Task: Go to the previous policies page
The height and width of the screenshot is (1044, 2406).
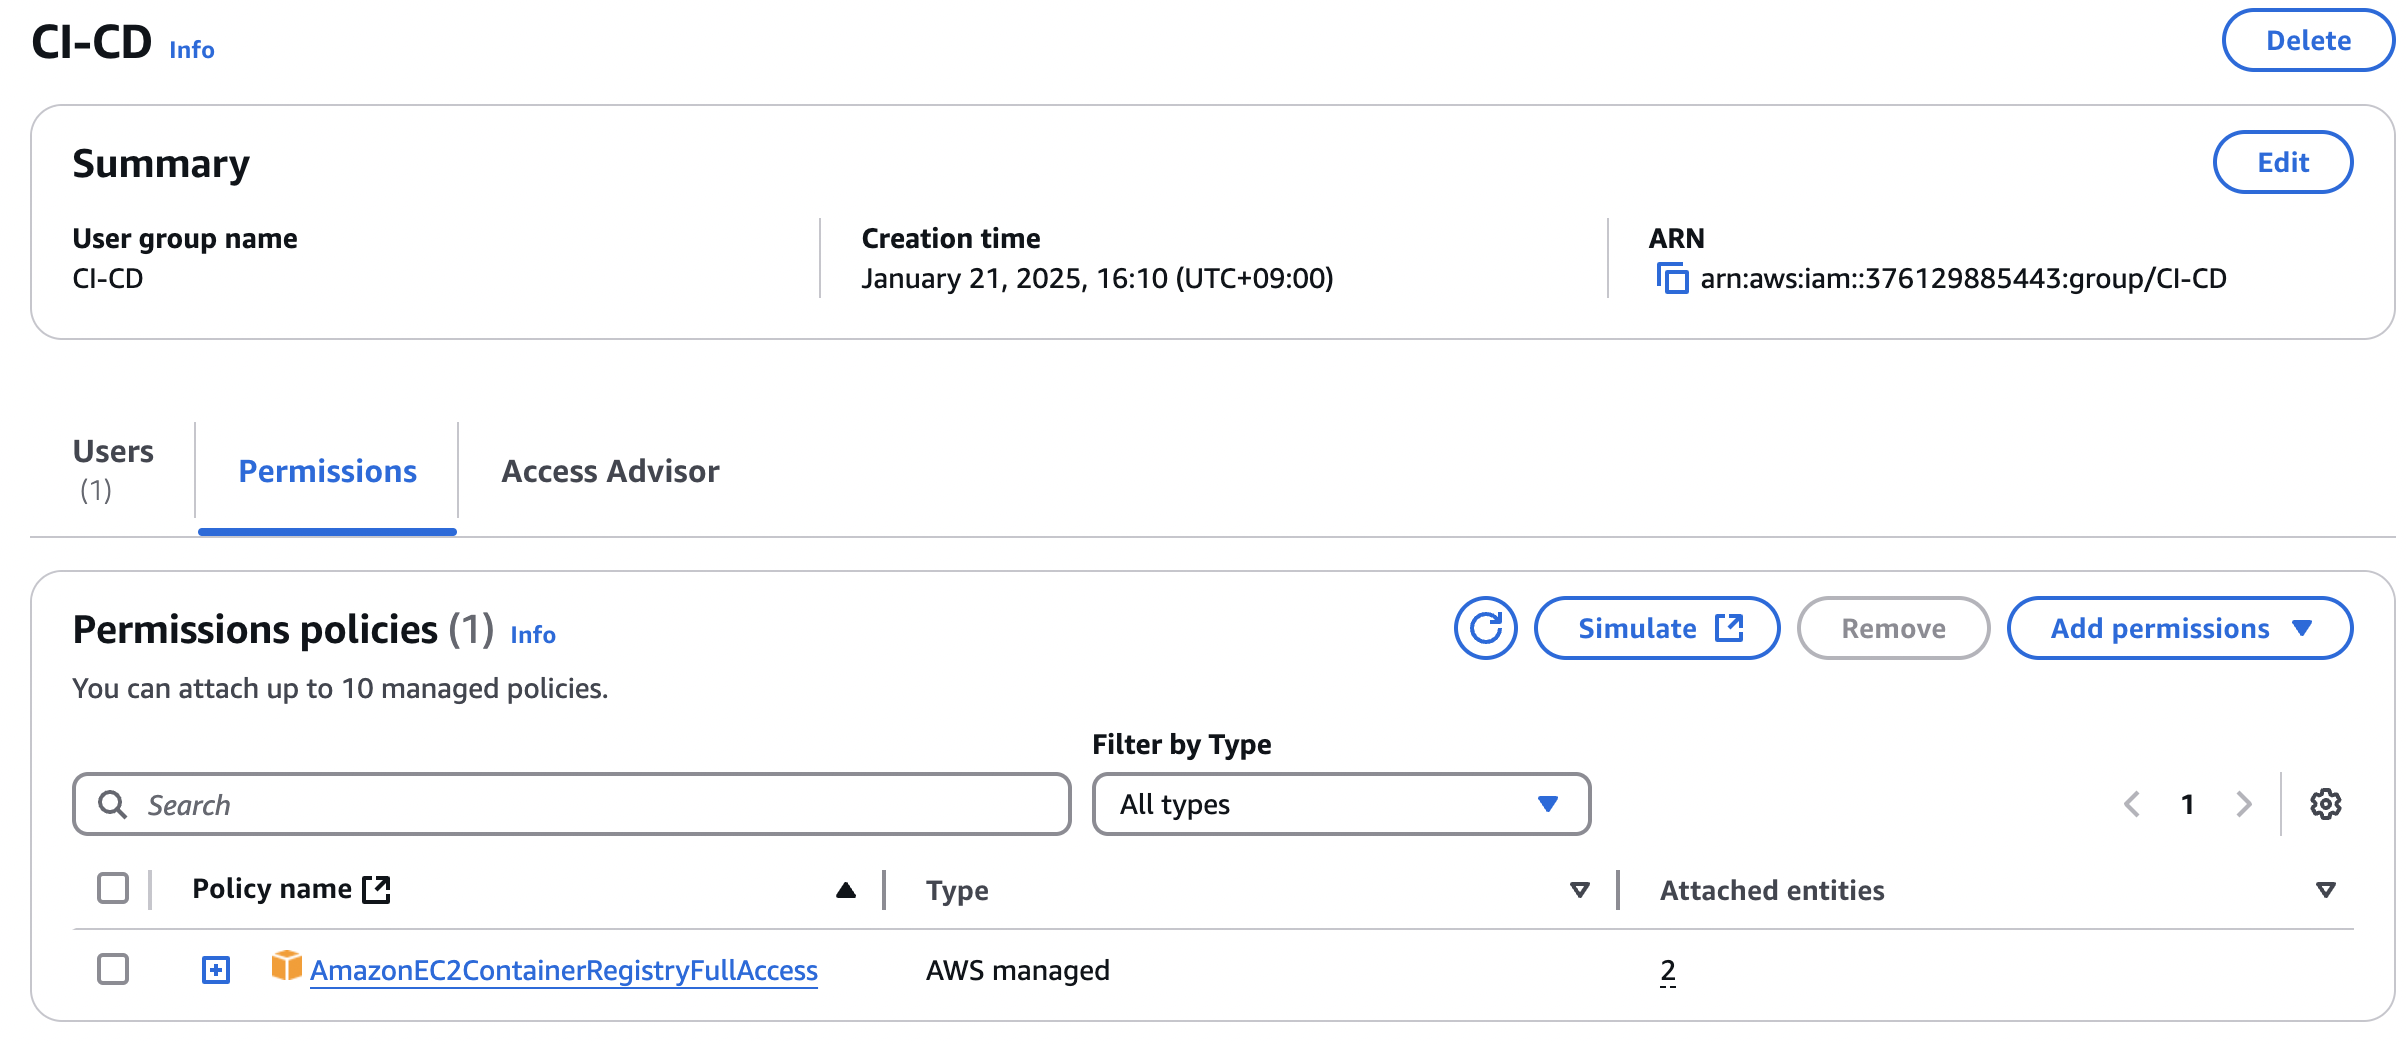Action: click(2131, 804)
